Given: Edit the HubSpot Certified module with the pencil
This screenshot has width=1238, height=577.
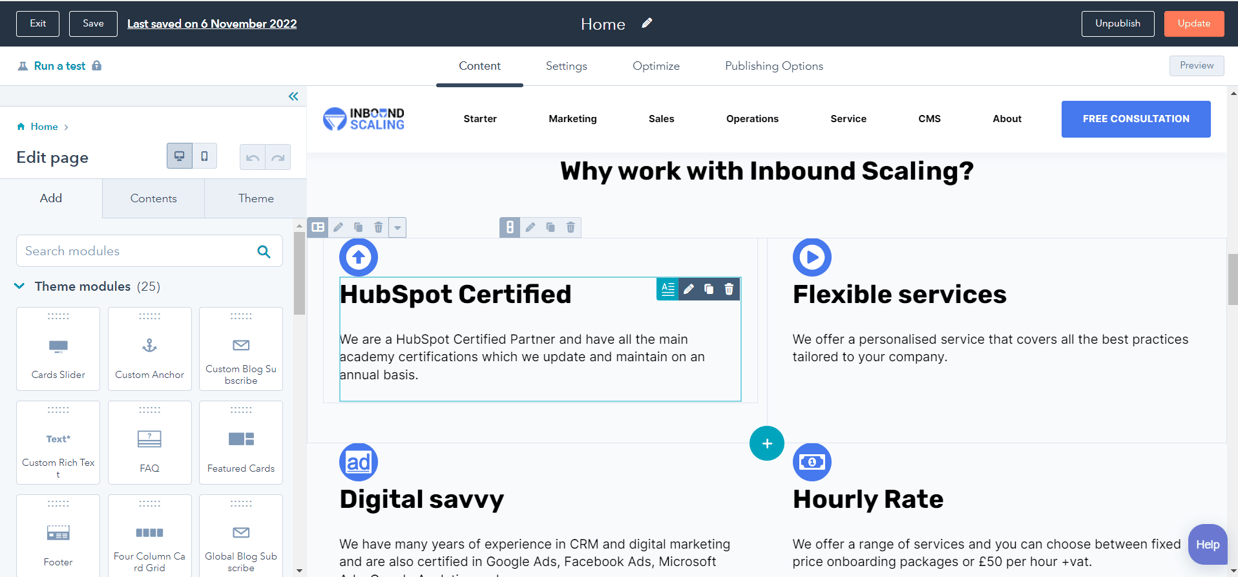Looking at the screenshot, I should click(689, 289).
